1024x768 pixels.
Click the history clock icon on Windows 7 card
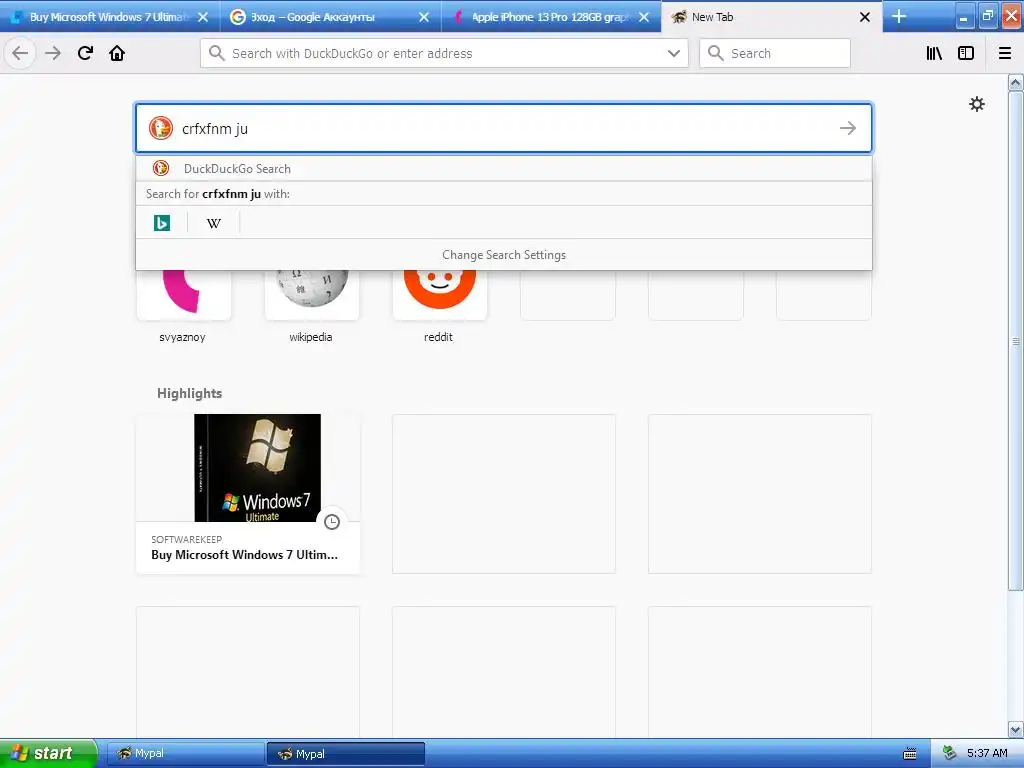[x=332, y=522]
